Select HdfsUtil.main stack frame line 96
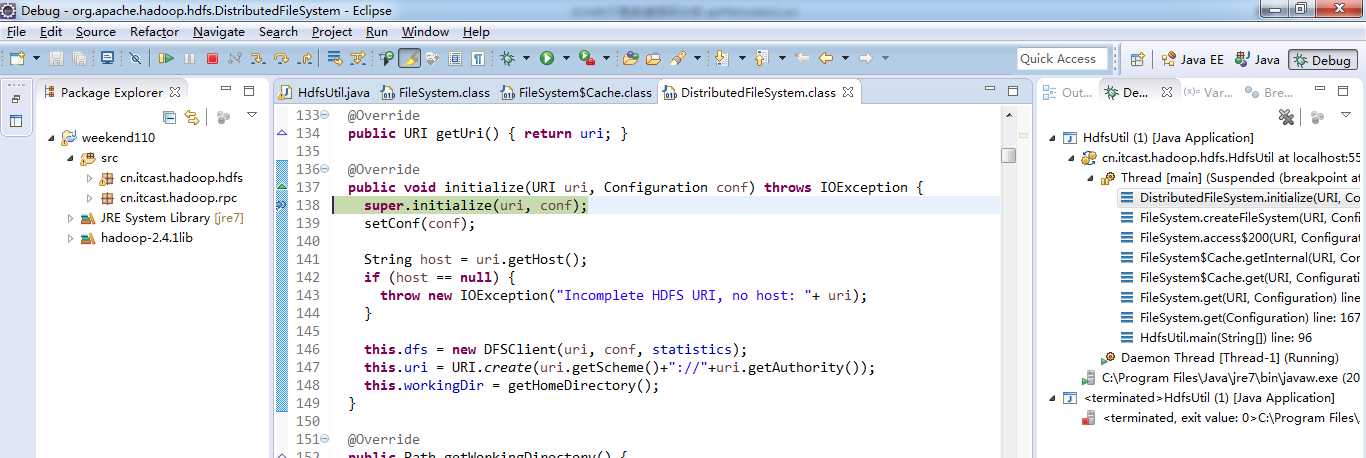 [1216, 338]
